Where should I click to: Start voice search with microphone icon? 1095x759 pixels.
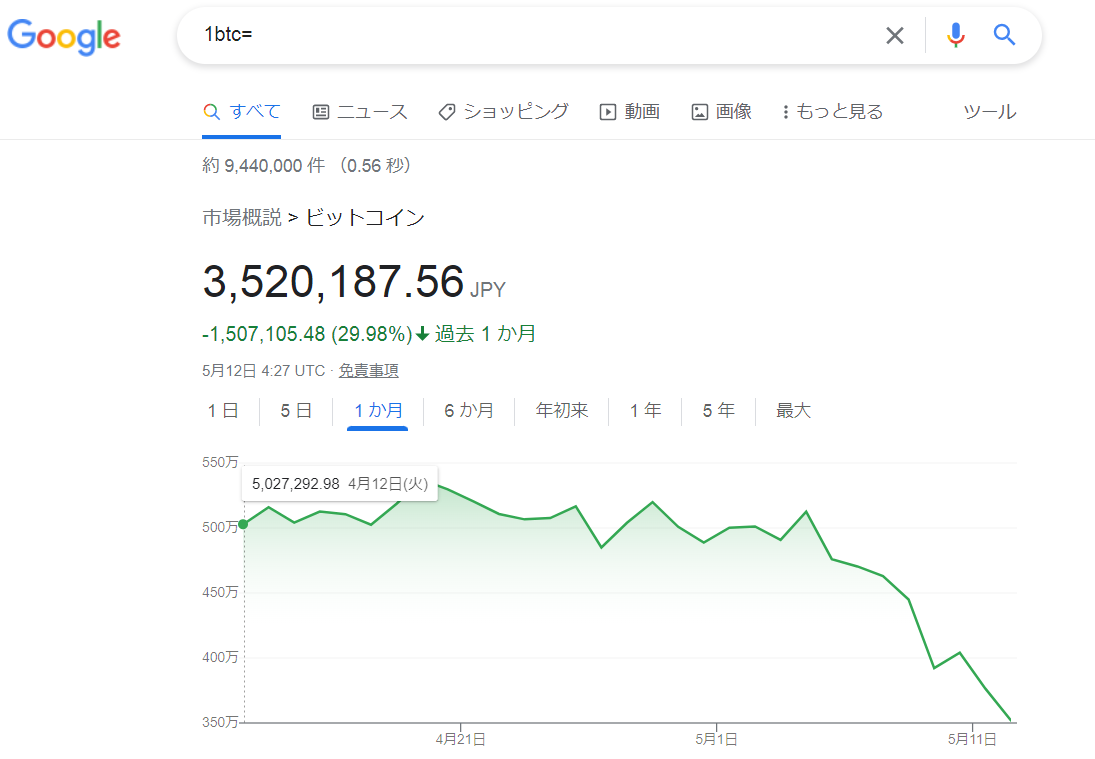[956, 35]
